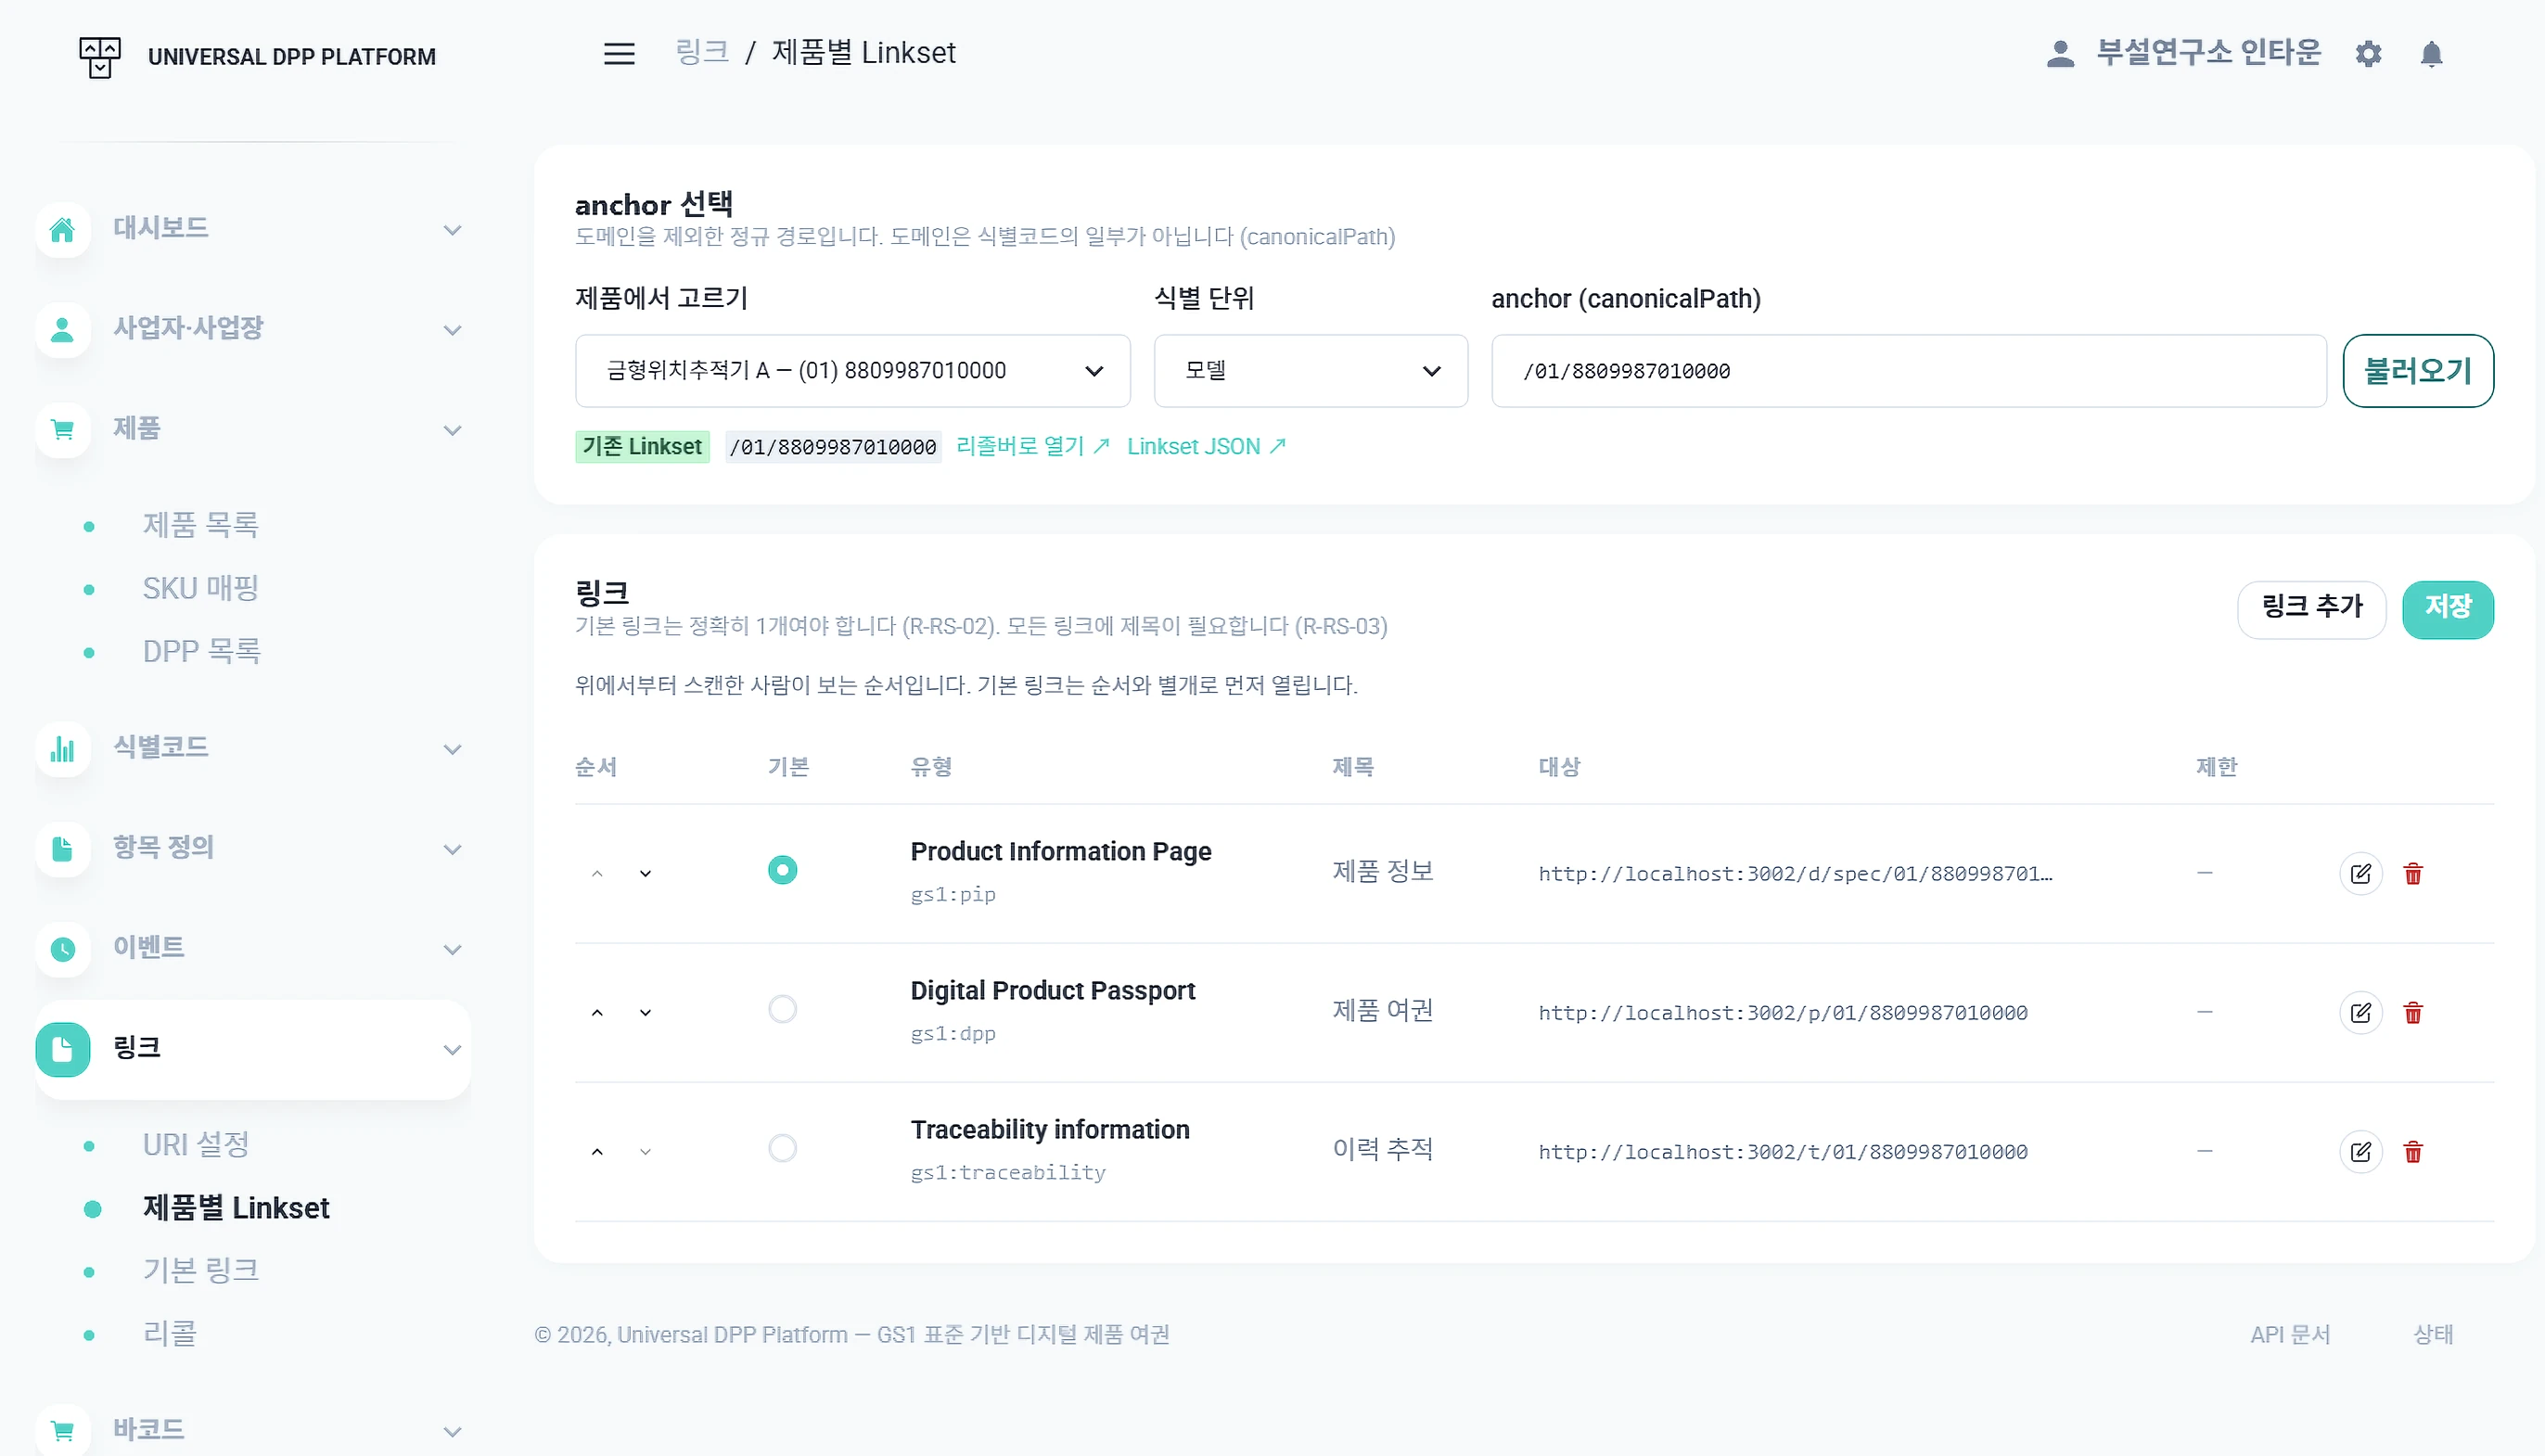Viewport: 2545px width, 1456px height.
Task: Click the Universal DPP Platform logo
Action: pyautogui.click(x=100, y=57)
